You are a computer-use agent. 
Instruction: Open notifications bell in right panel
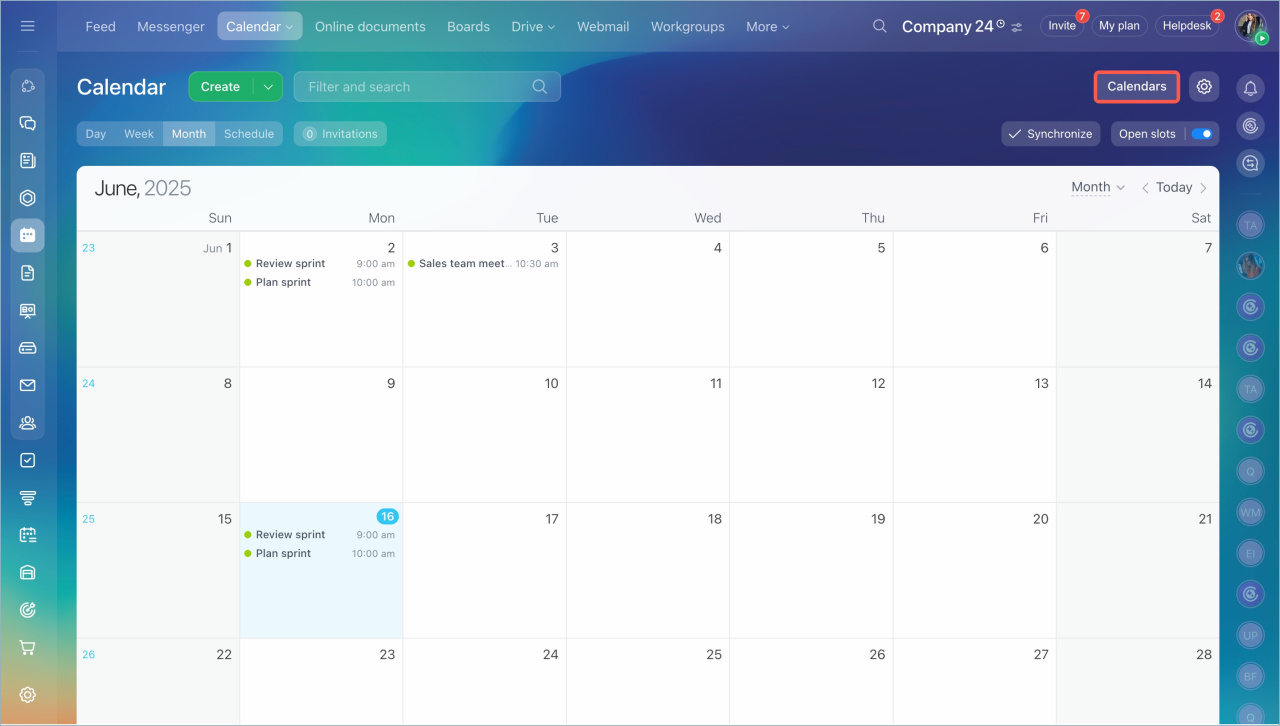point(1250,89)
